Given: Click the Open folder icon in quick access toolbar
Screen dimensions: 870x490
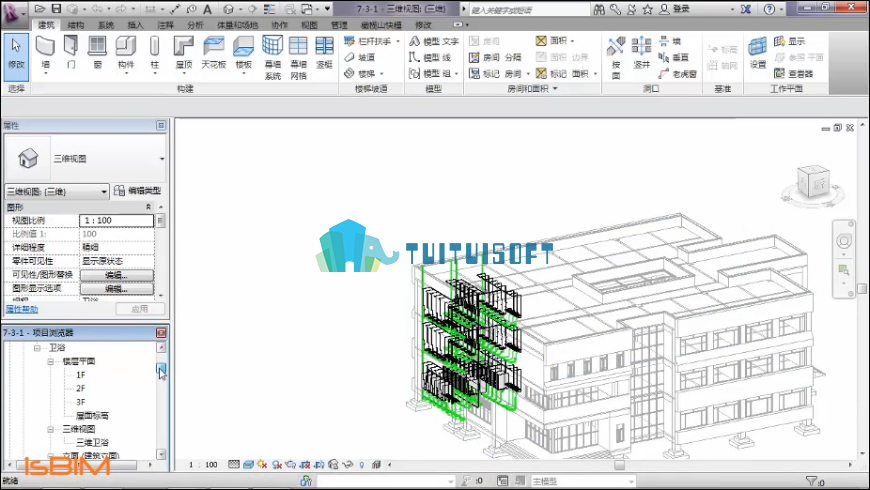Looking at the screenshot, I should tap(39, 8).
